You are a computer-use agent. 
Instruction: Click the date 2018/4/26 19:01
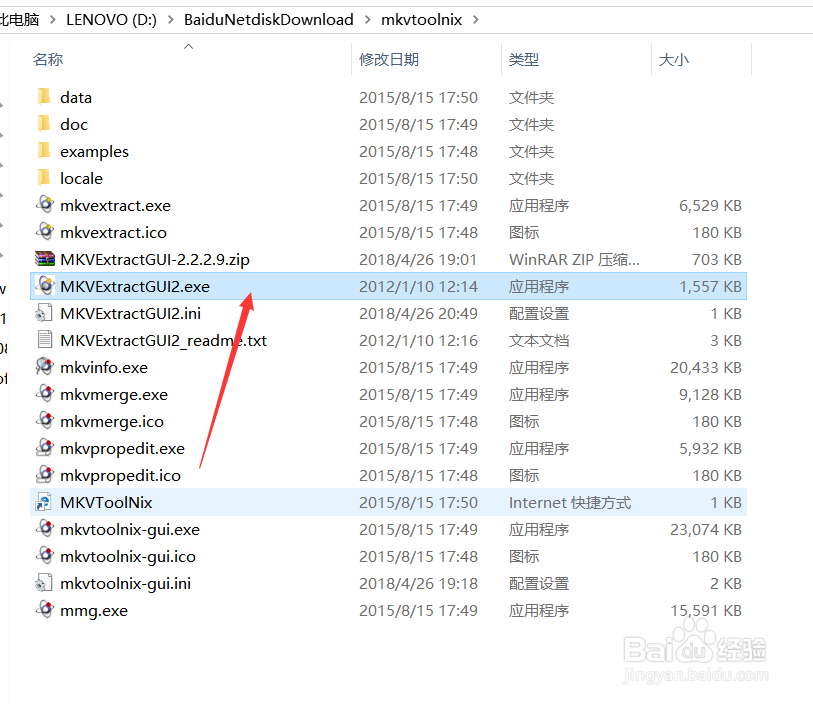click(x=418, y=259)
